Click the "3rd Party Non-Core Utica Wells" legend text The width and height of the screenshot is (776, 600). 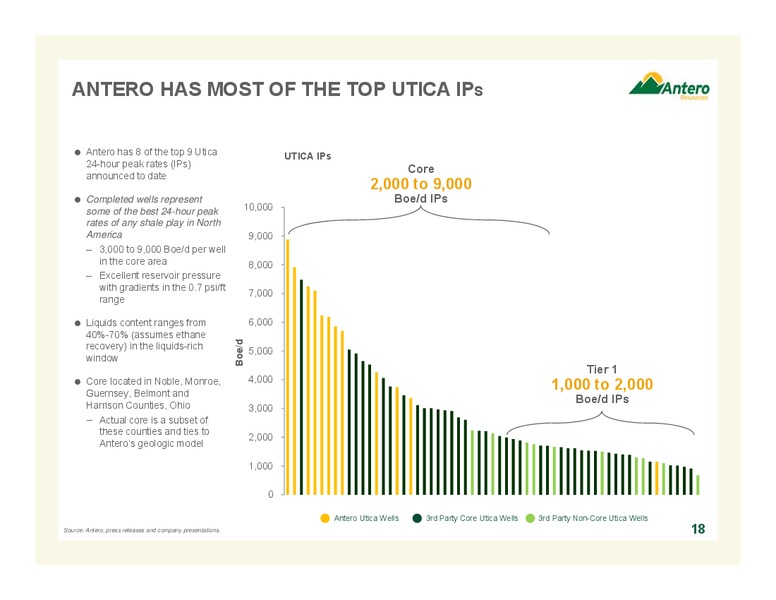[x=593, y=518]
